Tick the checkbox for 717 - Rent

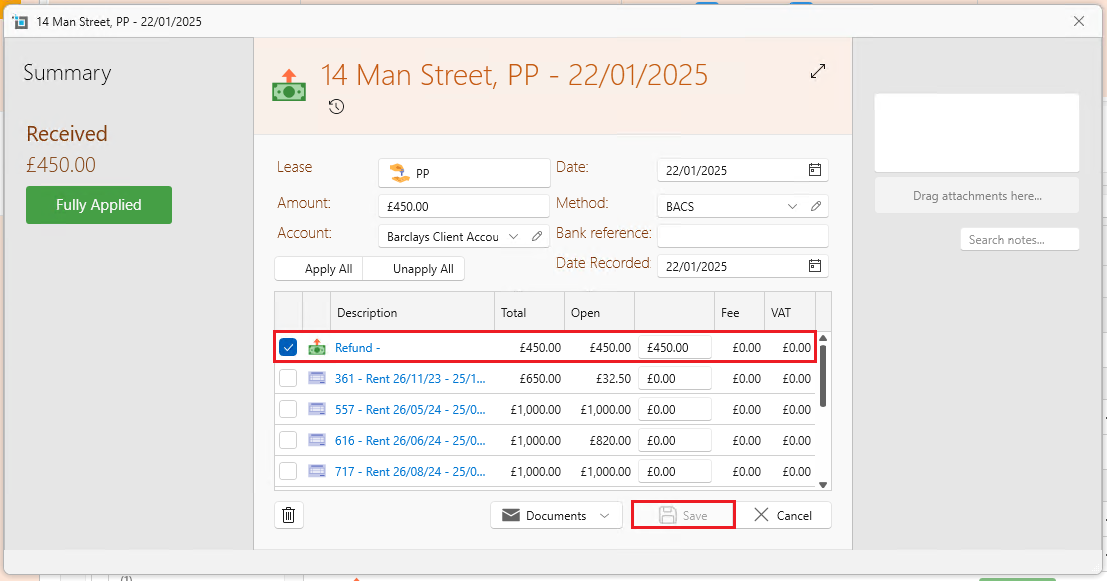(288, 471)
